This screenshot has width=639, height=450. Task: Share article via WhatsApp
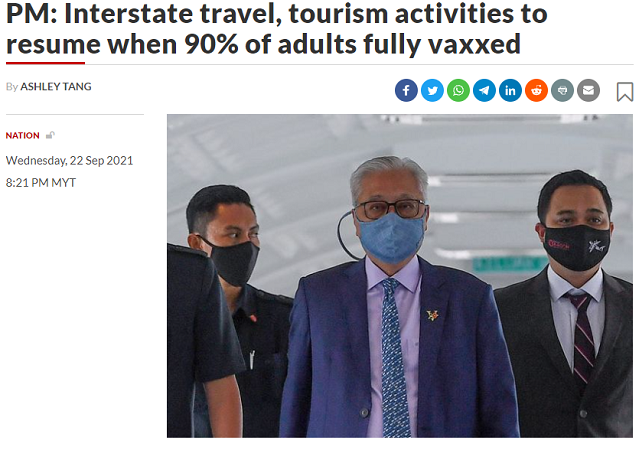click(458, 90)
